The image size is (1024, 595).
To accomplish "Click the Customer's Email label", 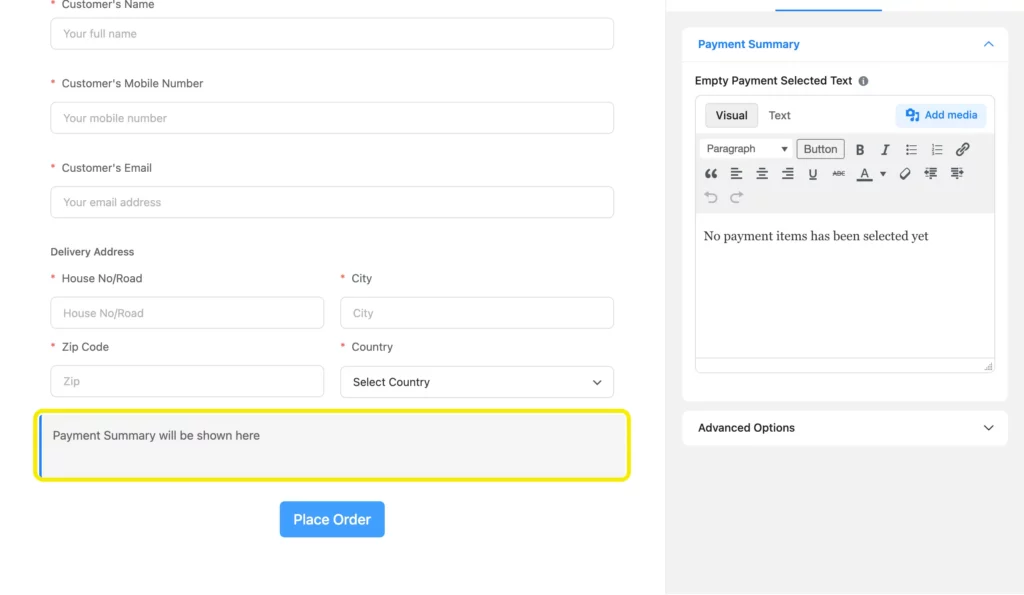I will coord(106,168).
